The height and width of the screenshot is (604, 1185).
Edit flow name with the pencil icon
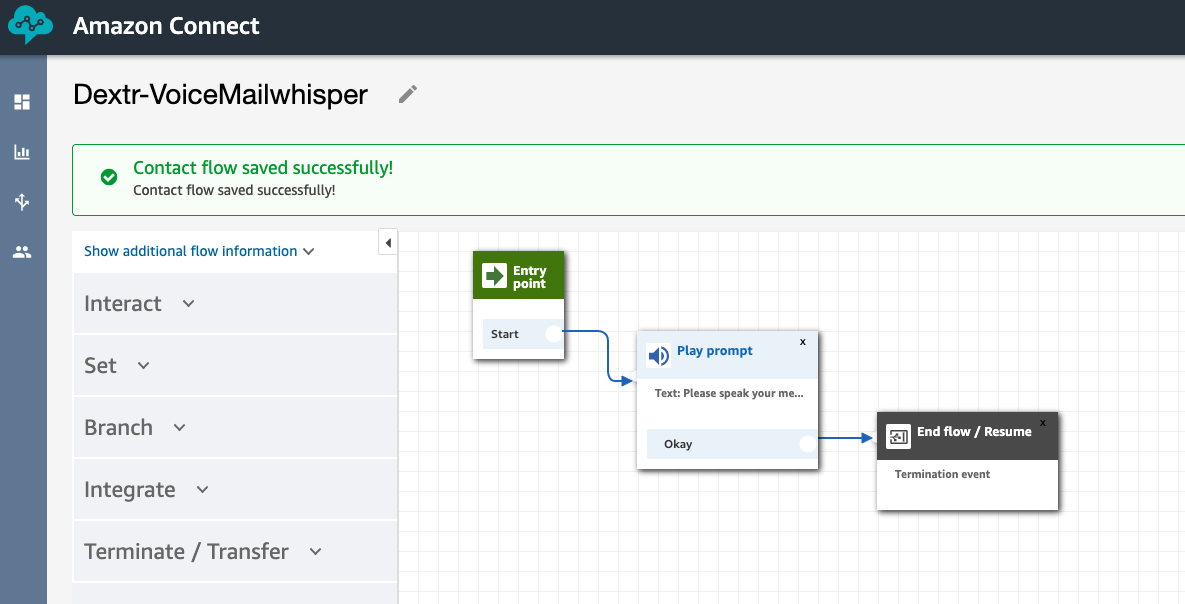point(408,94)
